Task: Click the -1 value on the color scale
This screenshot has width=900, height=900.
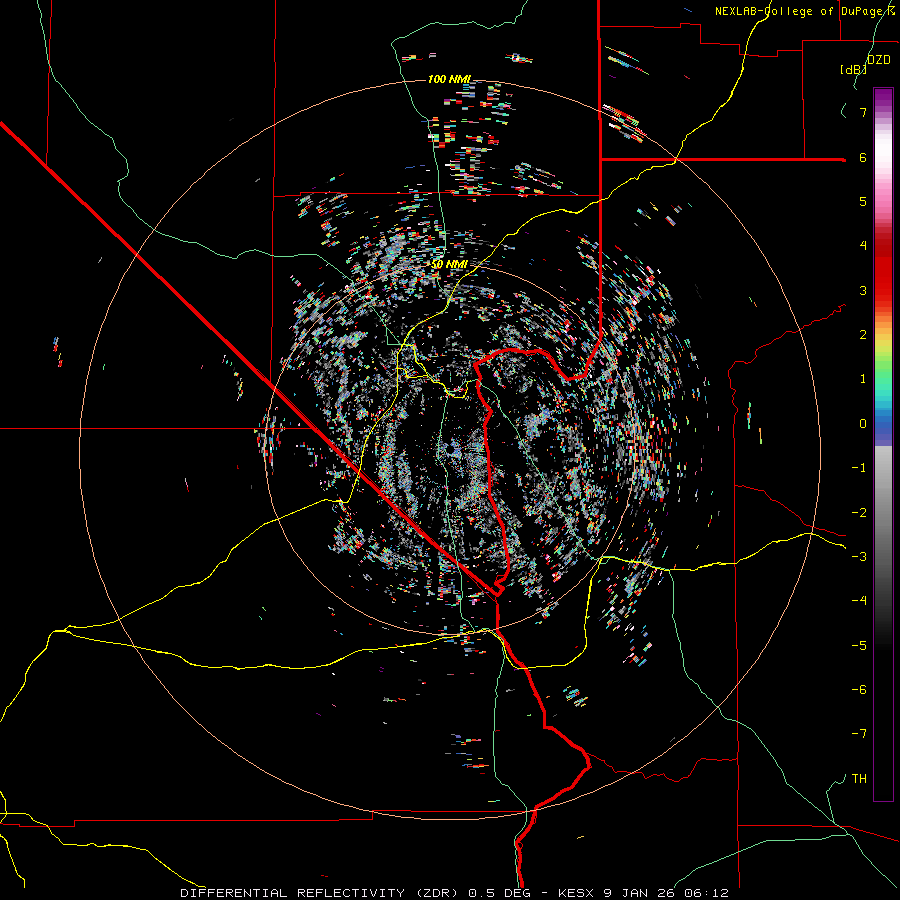Action: tap(859, 468)
